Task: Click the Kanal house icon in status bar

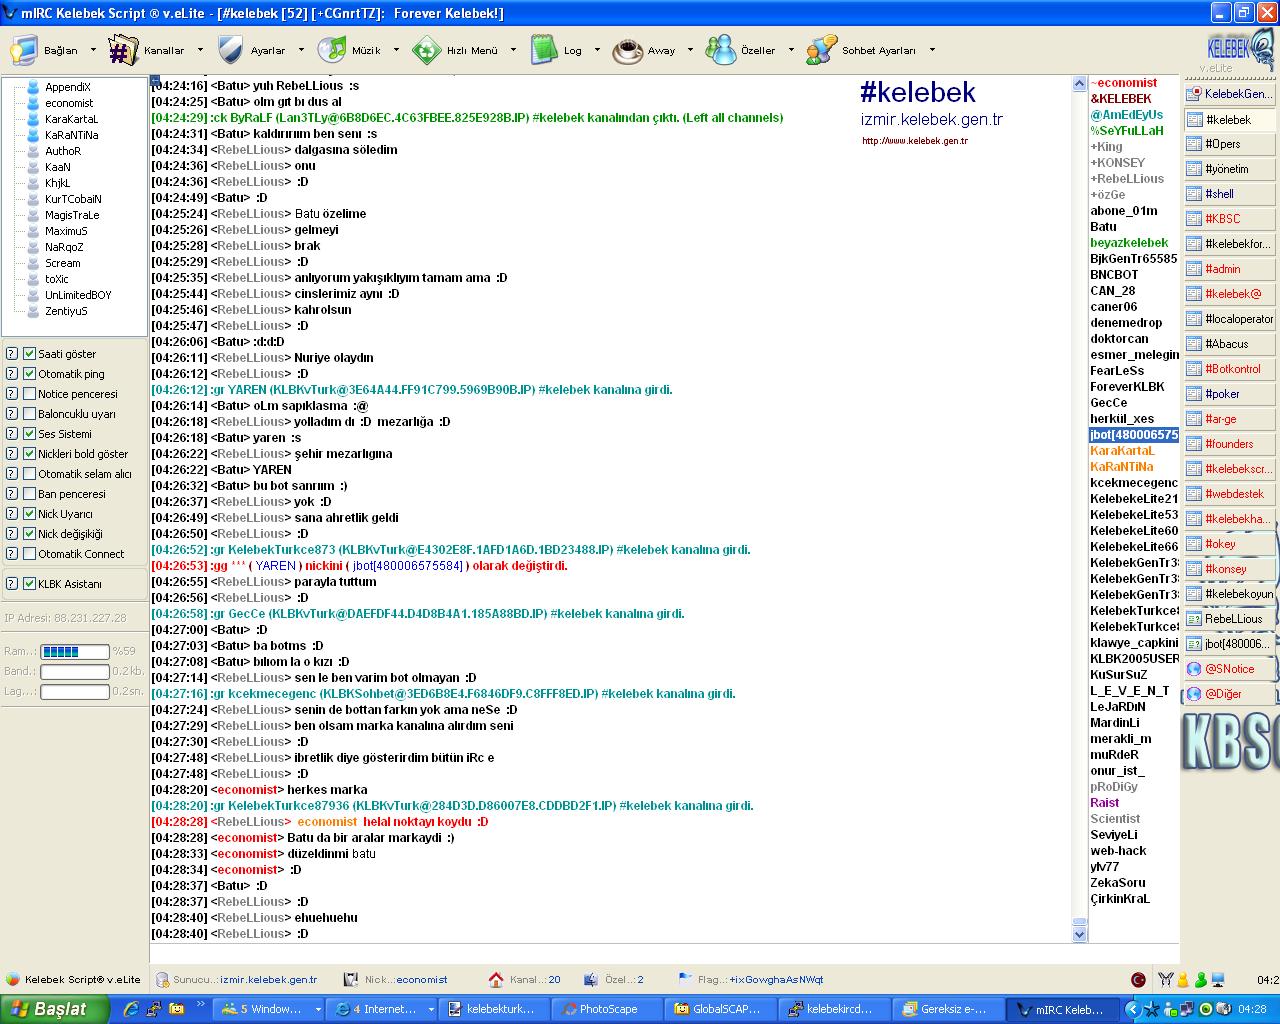Action: (496, 980)
